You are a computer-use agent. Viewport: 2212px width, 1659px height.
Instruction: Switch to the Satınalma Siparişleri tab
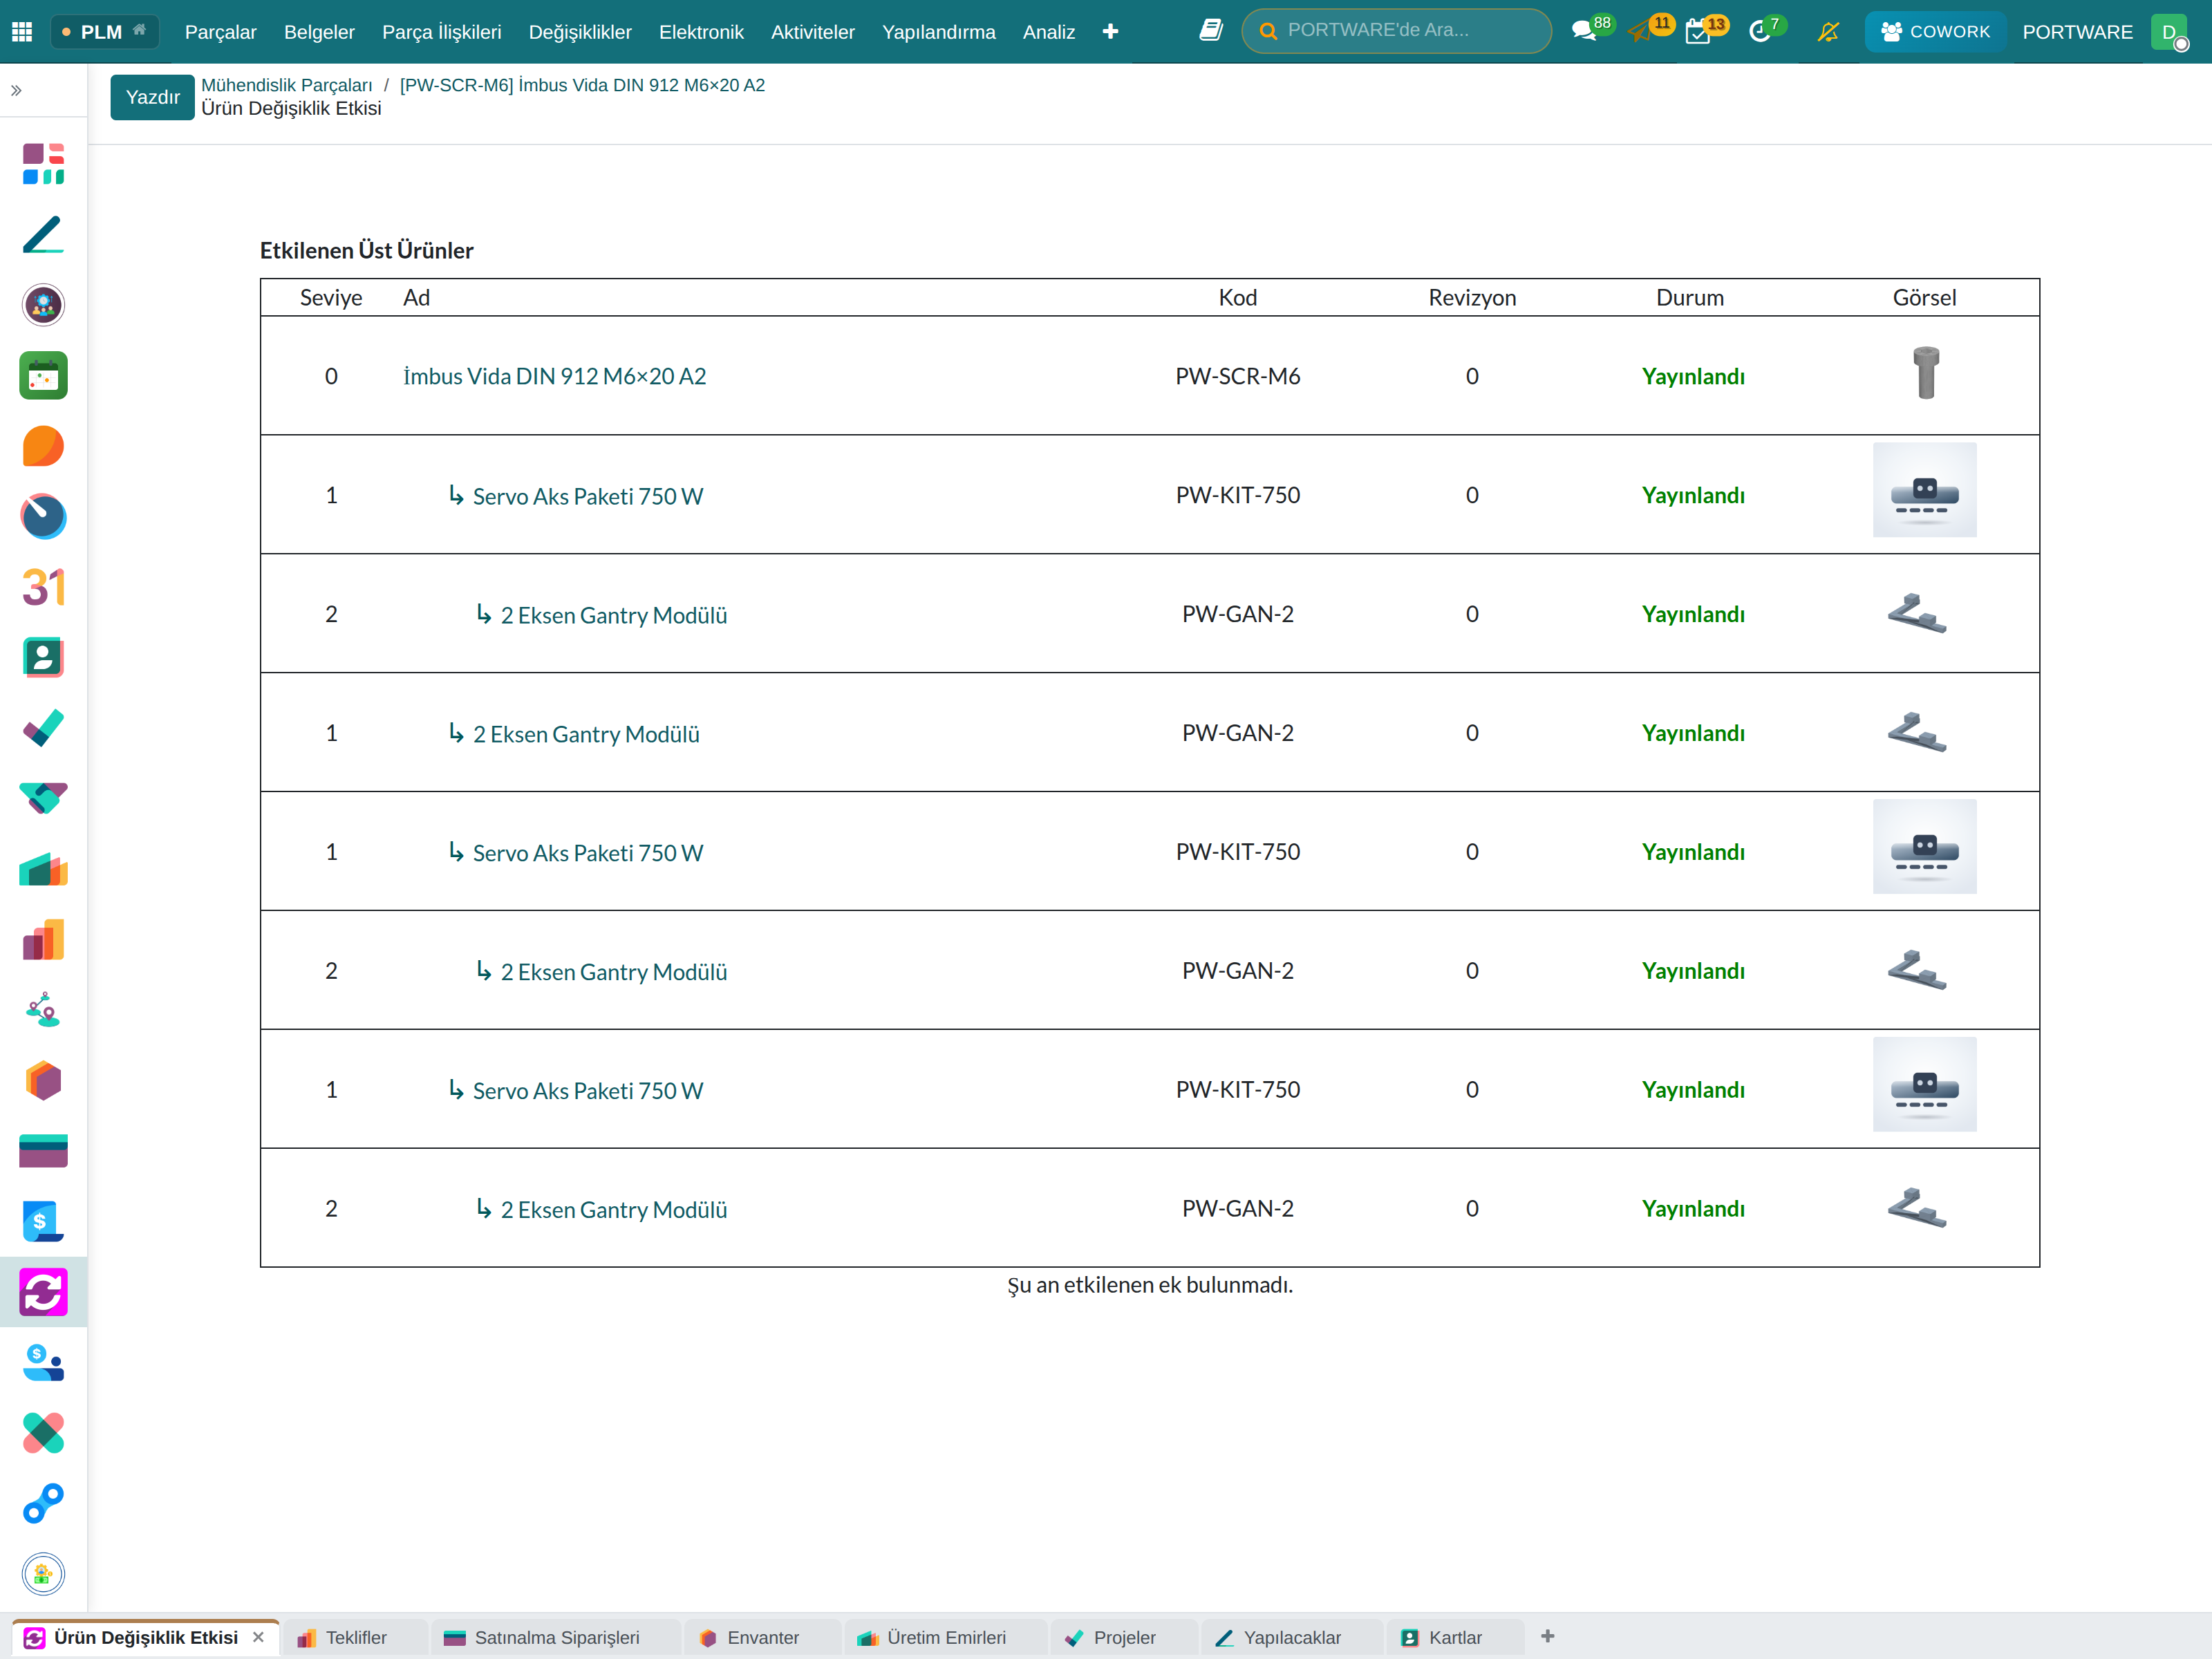555,1638
